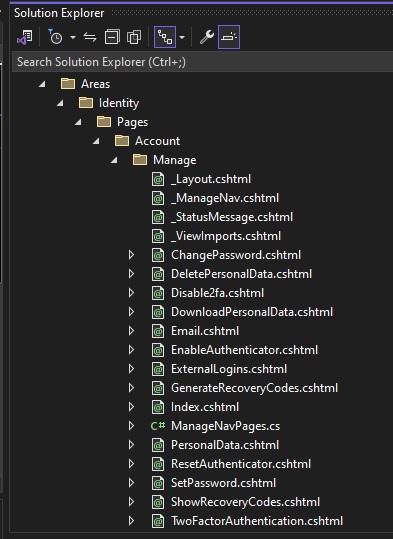
Task: Collapse the Account folder arrow
Action: point(96,141)
